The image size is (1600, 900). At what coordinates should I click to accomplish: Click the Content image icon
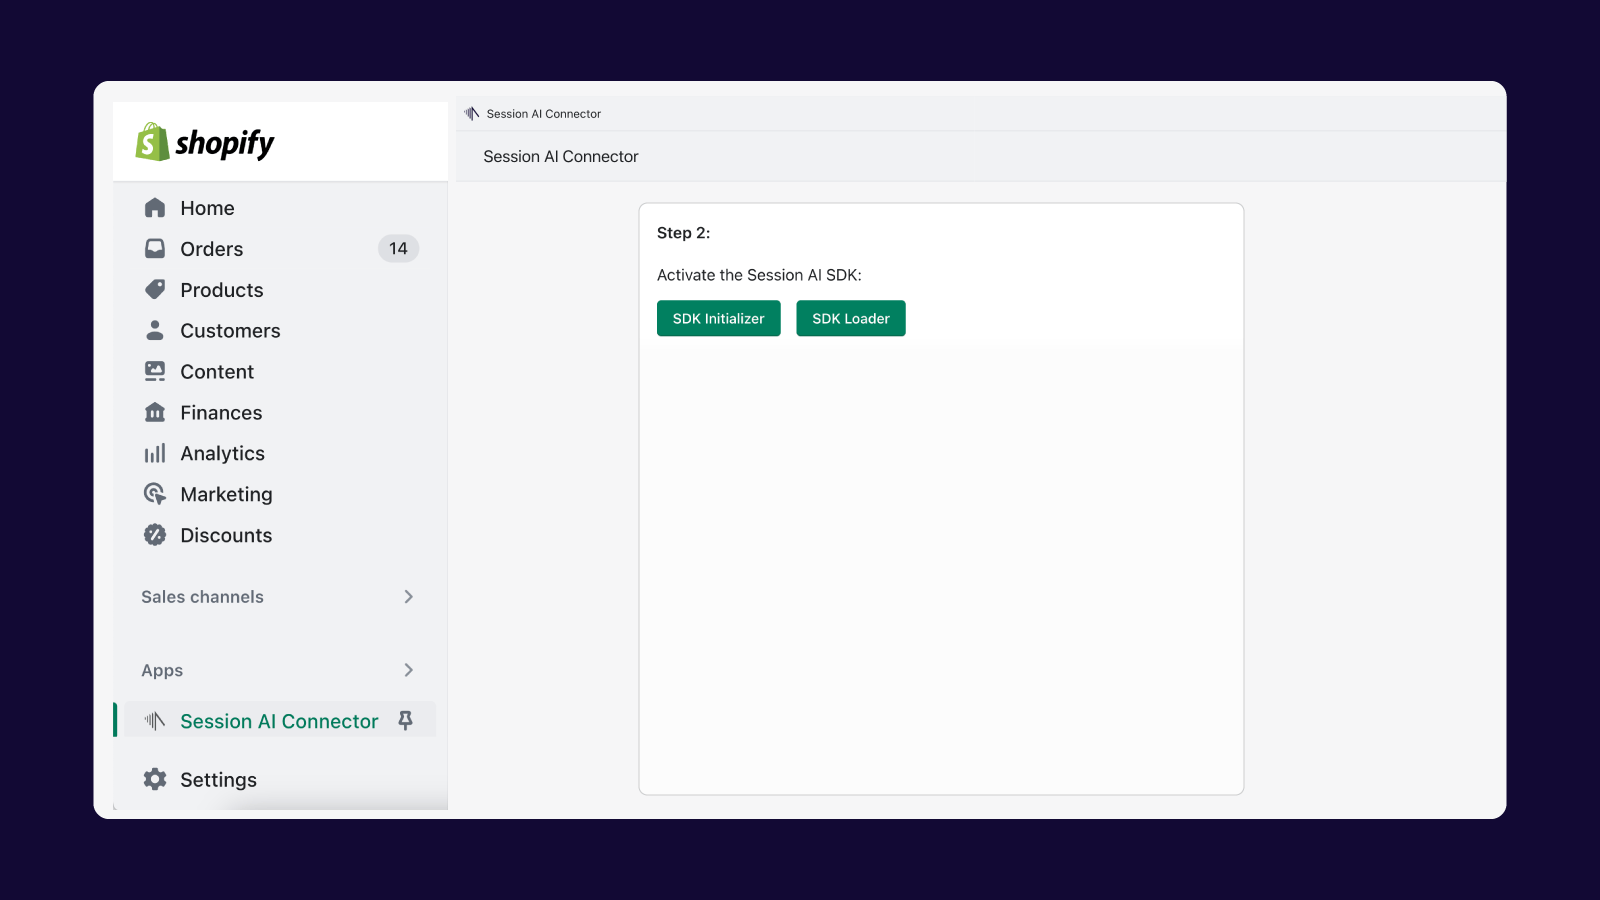coord(155,371)
